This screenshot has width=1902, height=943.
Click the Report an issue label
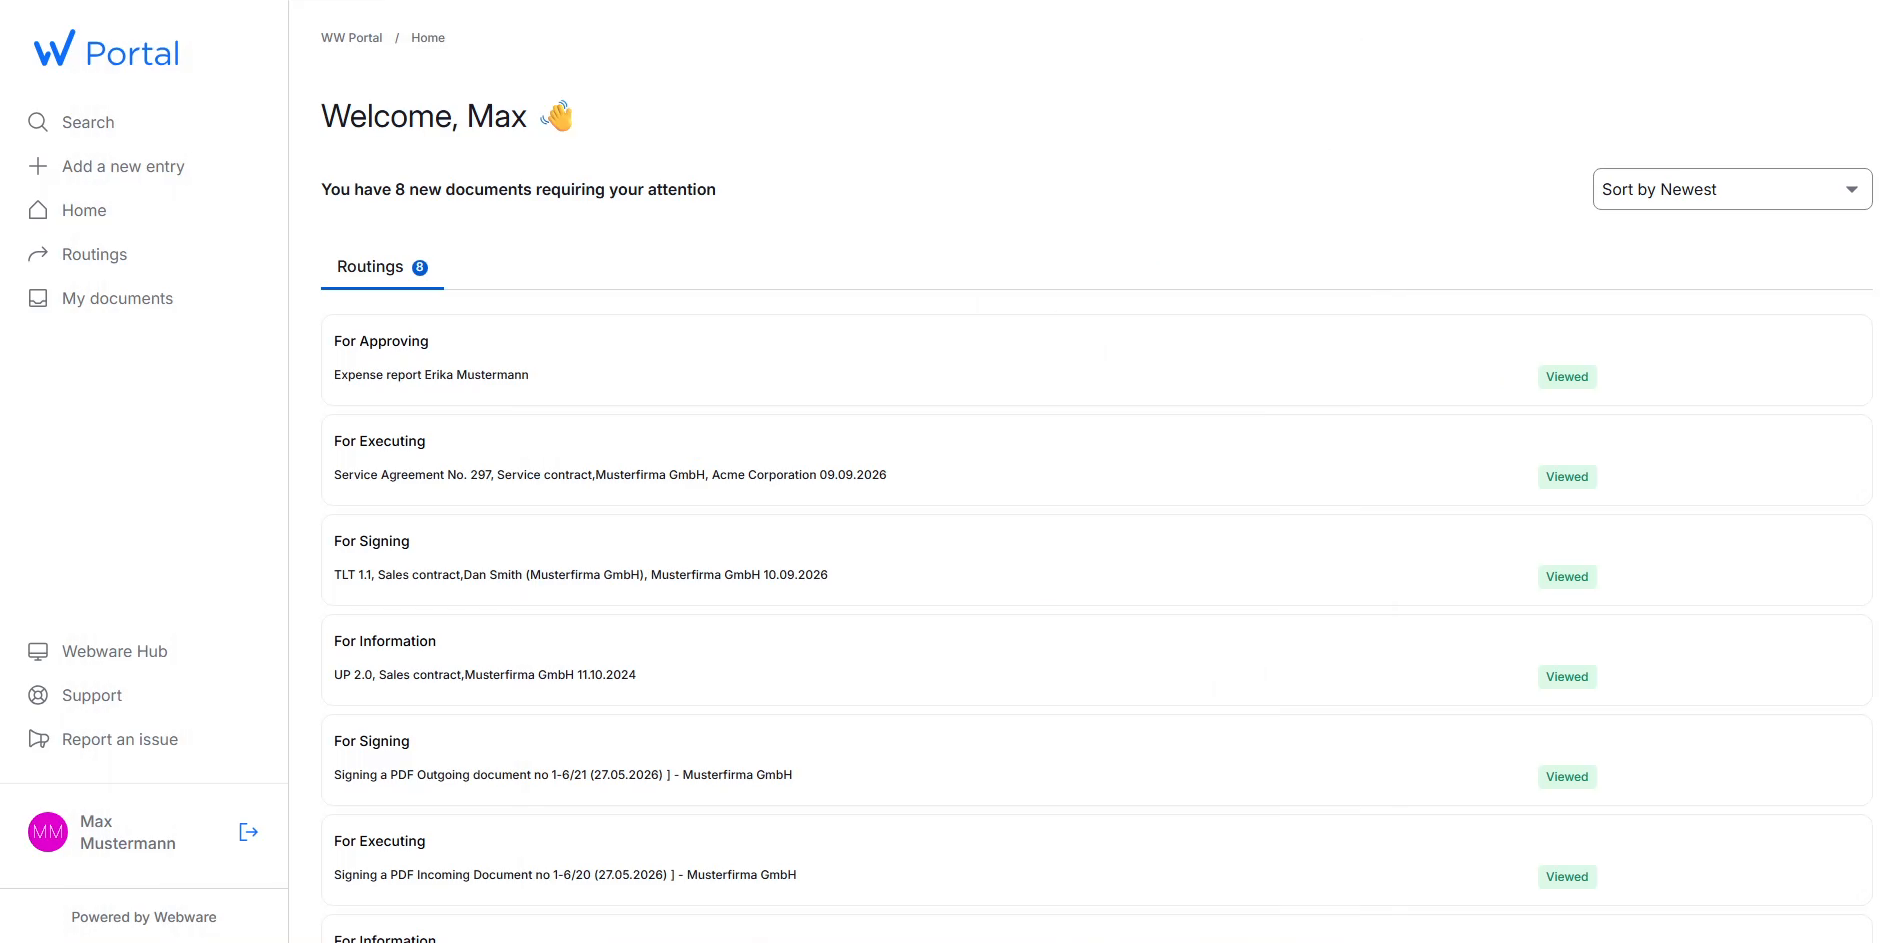[x=120, y=739]
